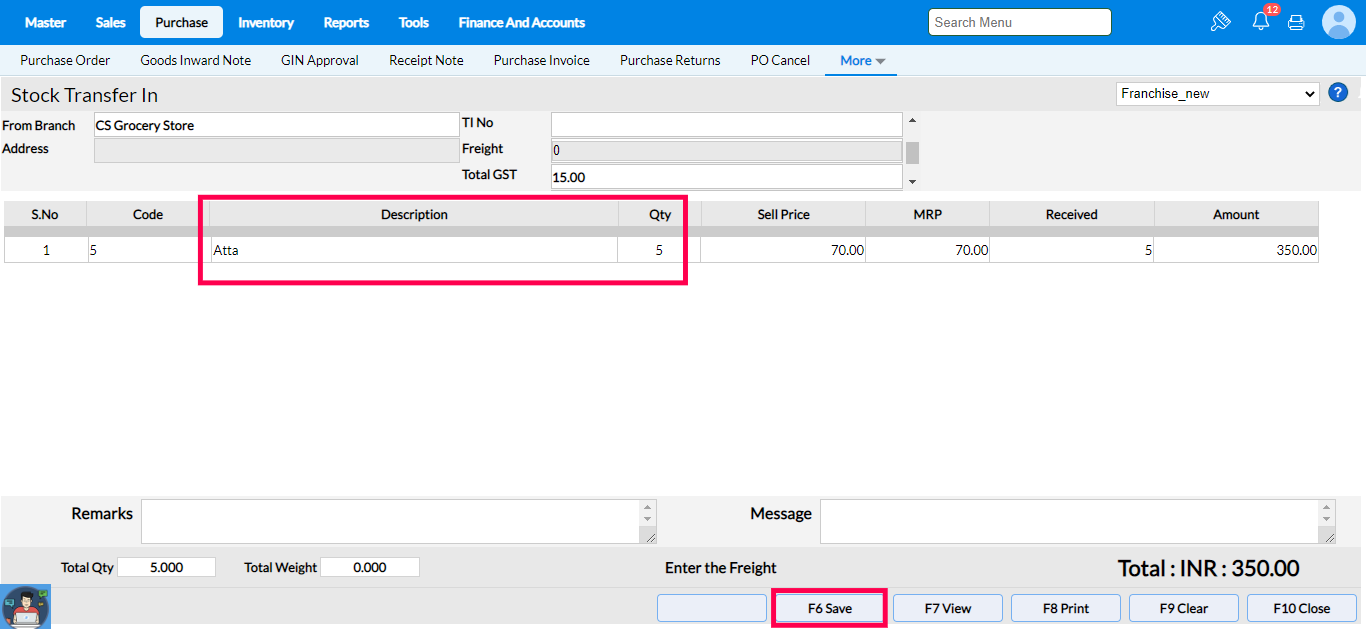The image size is (1366, 629).
Task: Click the MRP 70.00 cell
Action: coord(927,250)
